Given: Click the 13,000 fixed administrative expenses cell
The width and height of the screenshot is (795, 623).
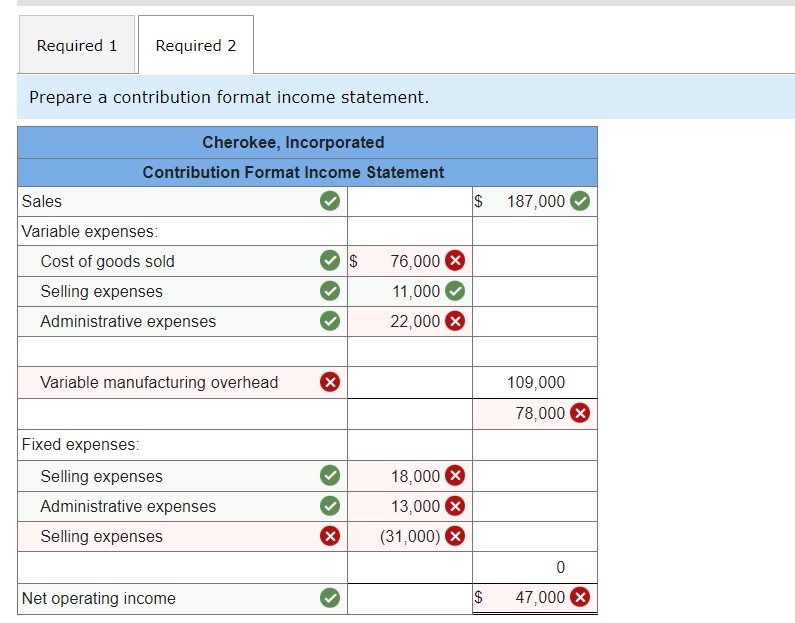Looking at the screenshot, I should pos(410,506).
